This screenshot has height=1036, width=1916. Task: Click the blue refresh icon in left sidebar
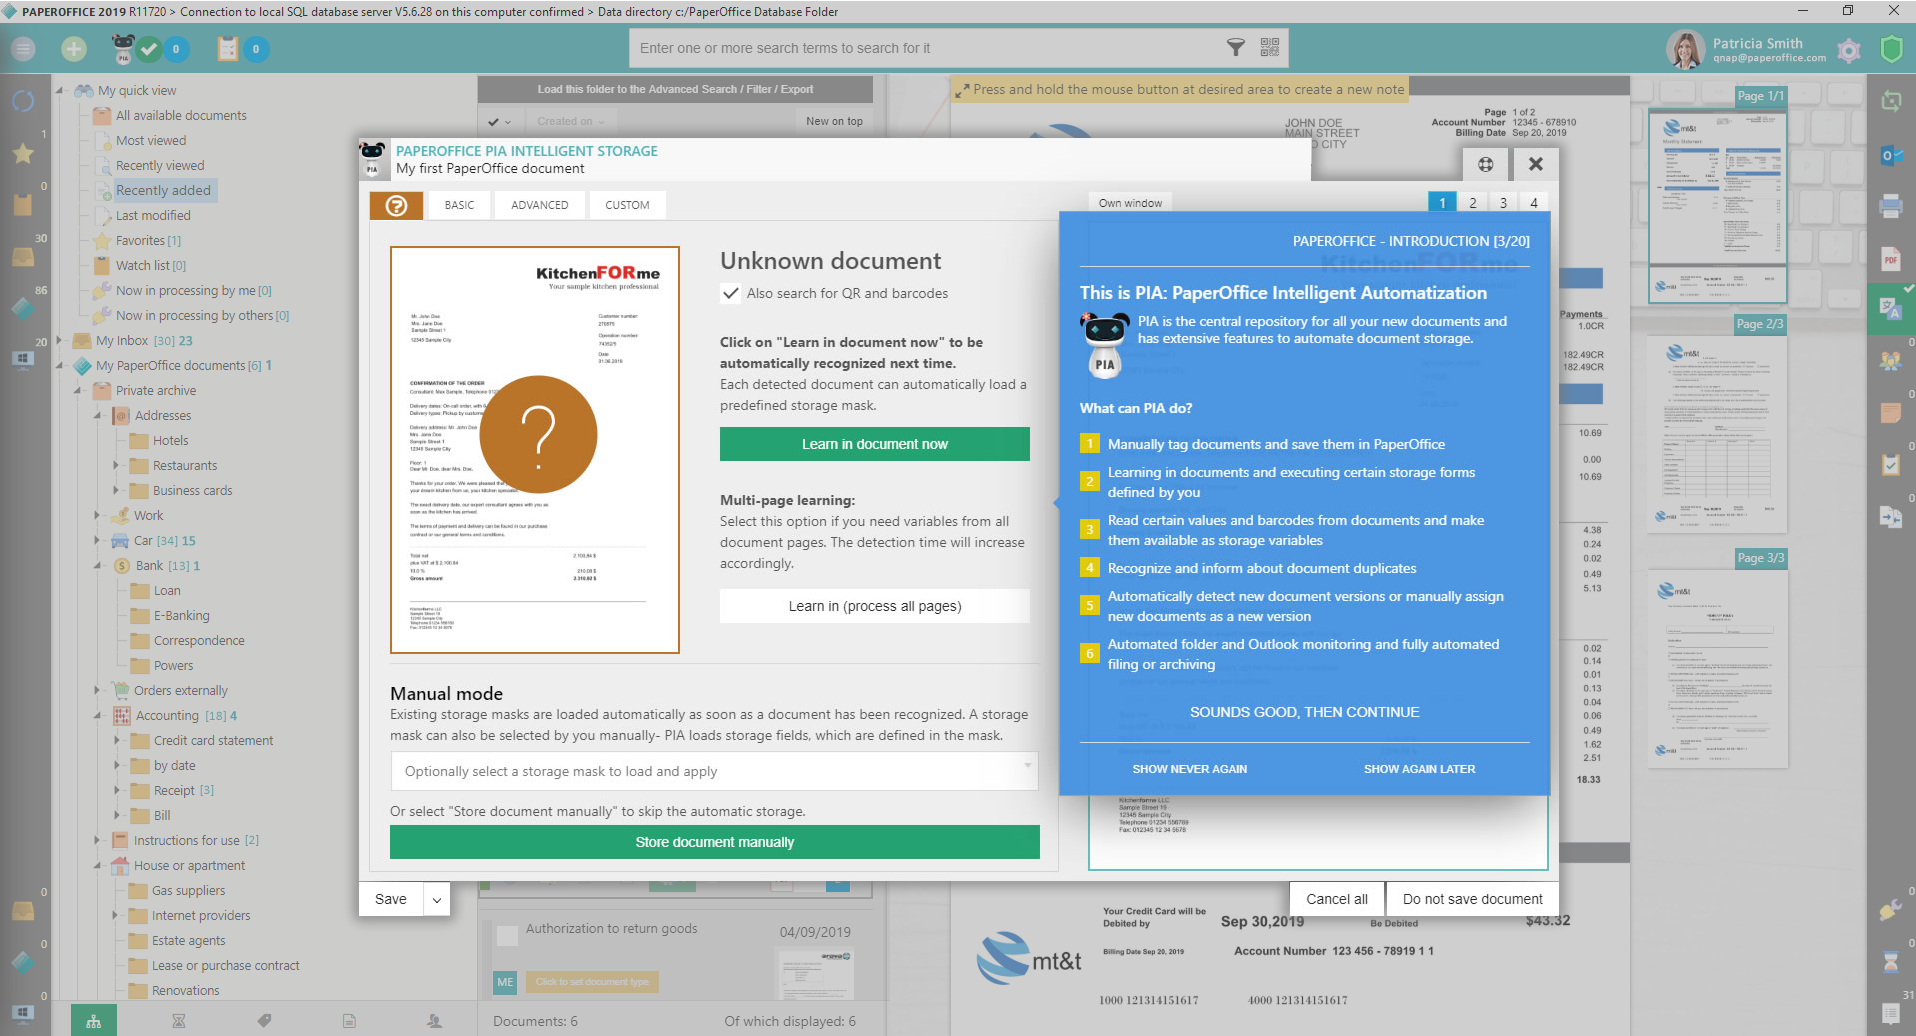[x=23, y=101]
